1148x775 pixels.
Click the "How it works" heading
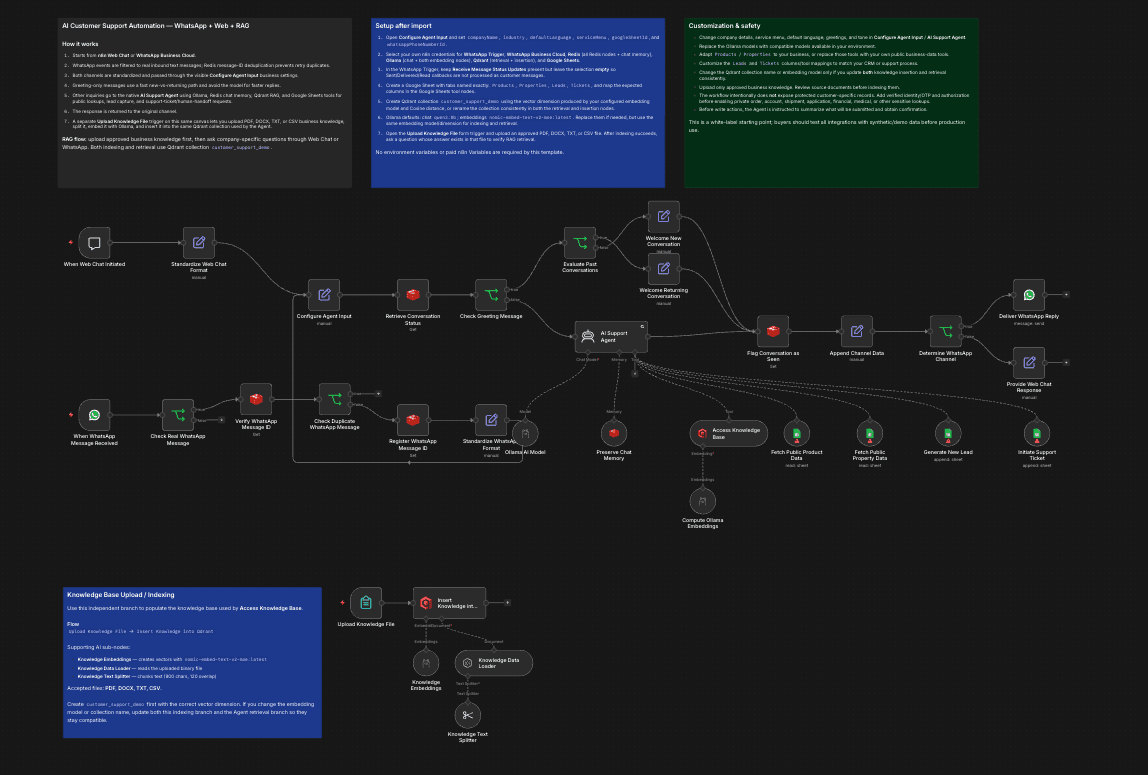pos(81,44)
